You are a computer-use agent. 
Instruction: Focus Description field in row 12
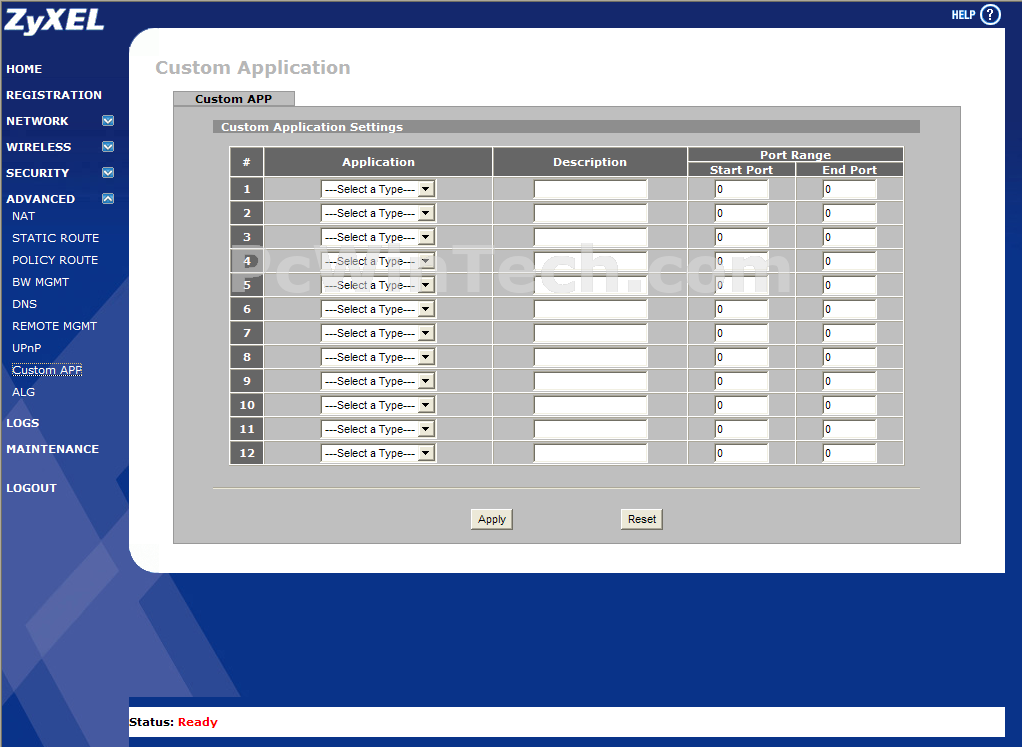(591, 453)
